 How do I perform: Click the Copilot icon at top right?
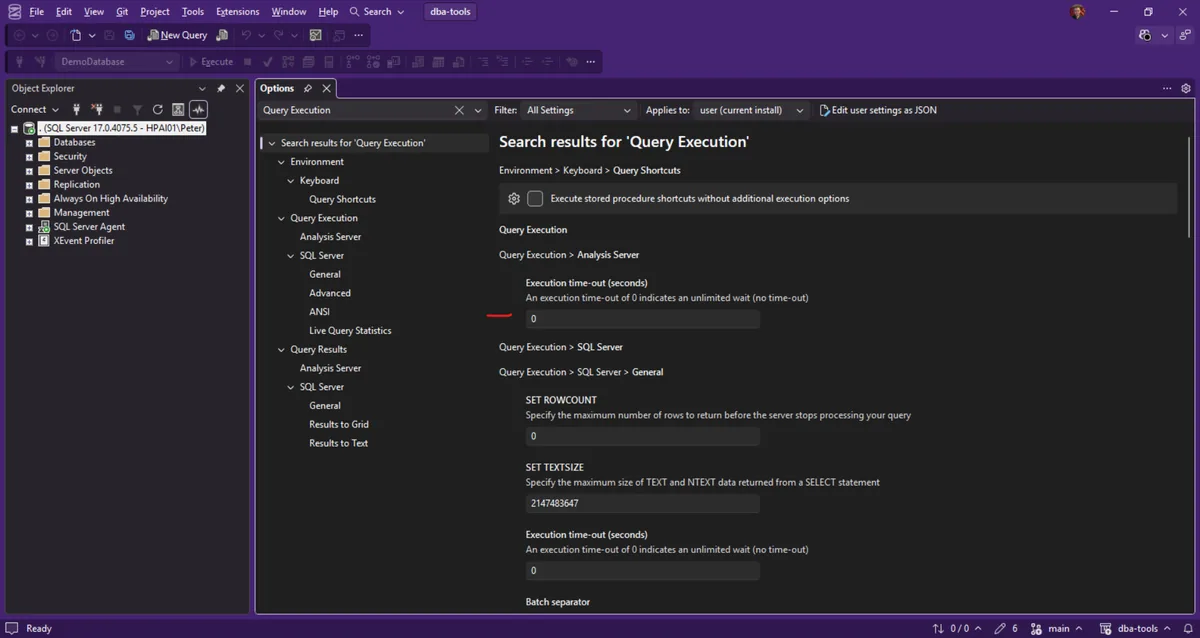tap(1145, 35)
